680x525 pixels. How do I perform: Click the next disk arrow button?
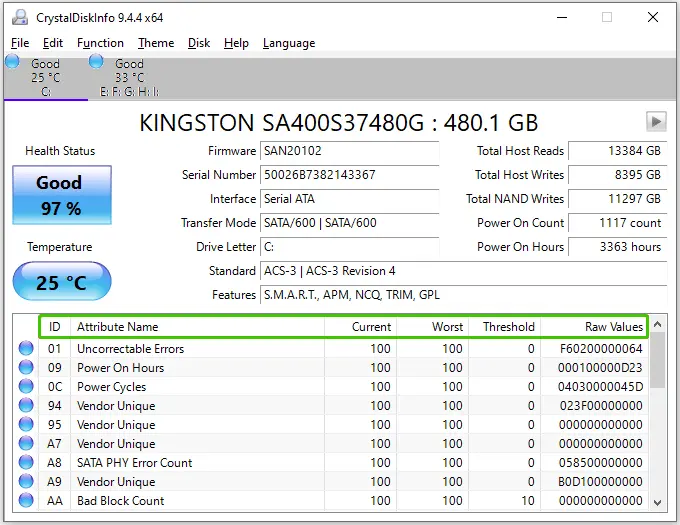656,121
